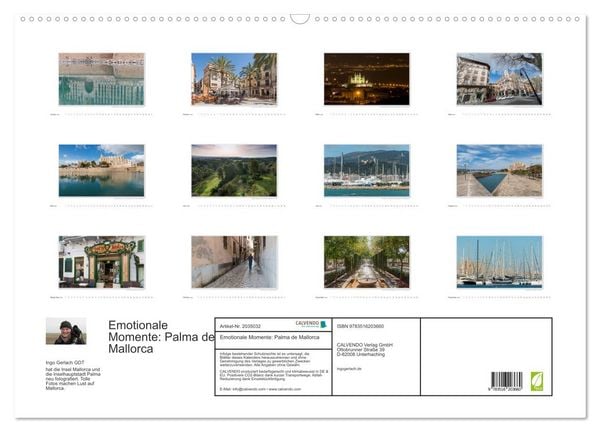
Task: Click the info@calvendo.com contact line
Action: (260, 389)
